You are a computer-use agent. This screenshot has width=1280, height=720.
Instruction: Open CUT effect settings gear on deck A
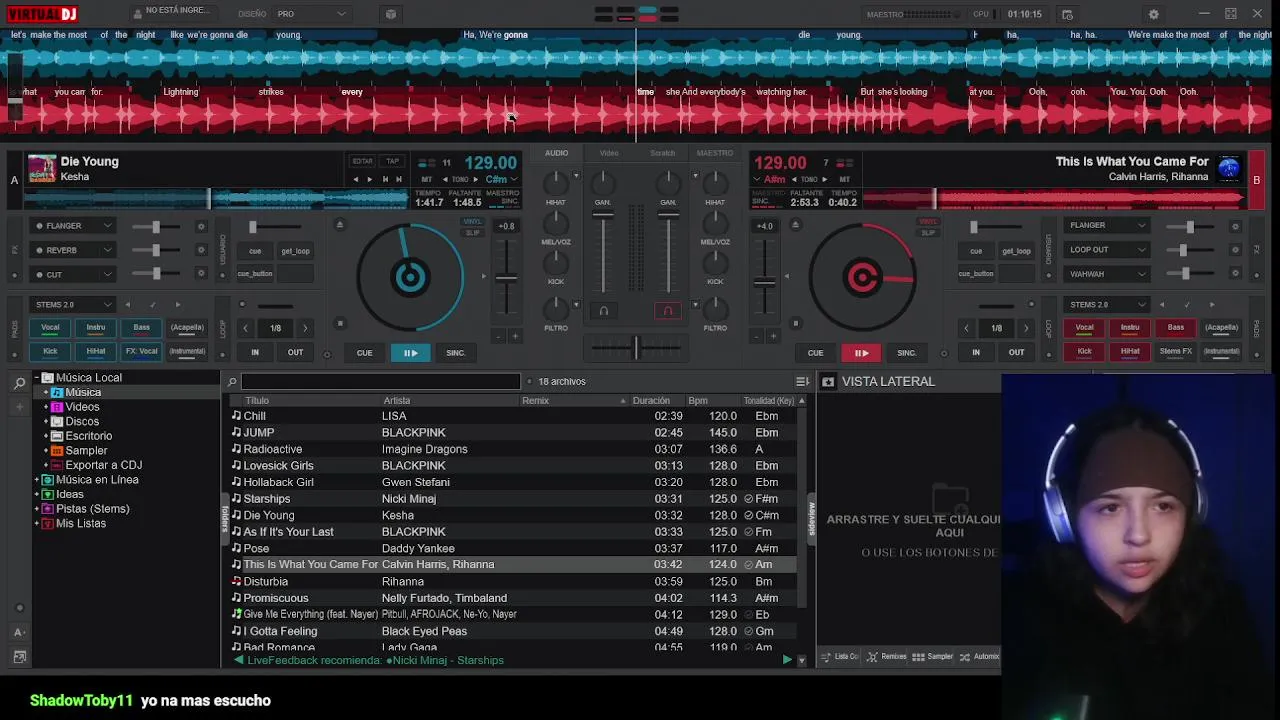(200, 274)
